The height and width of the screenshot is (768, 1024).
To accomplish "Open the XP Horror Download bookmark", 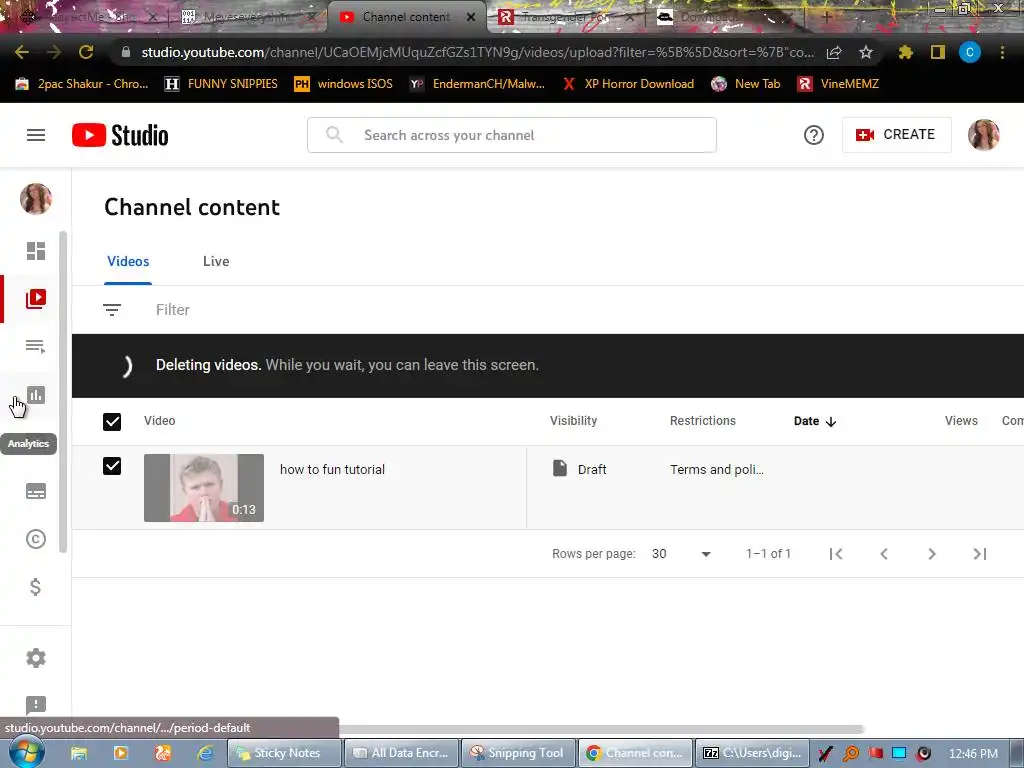I will pyautogui.click(x=628, y=84).
